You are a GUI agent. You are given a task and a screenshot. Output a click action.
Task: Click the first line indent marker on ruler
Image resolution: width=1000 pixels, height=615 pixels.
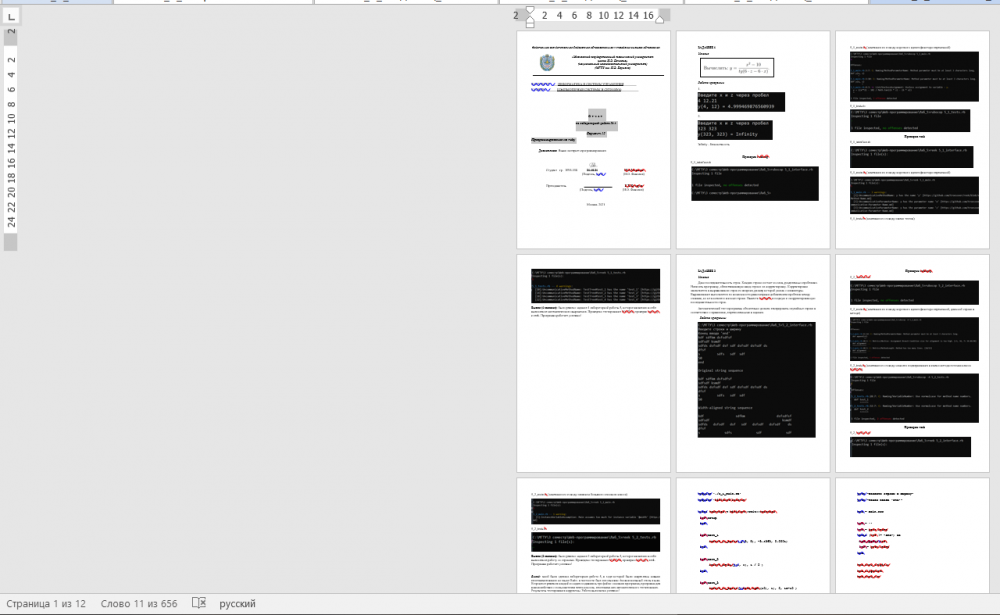coord(529,9)
